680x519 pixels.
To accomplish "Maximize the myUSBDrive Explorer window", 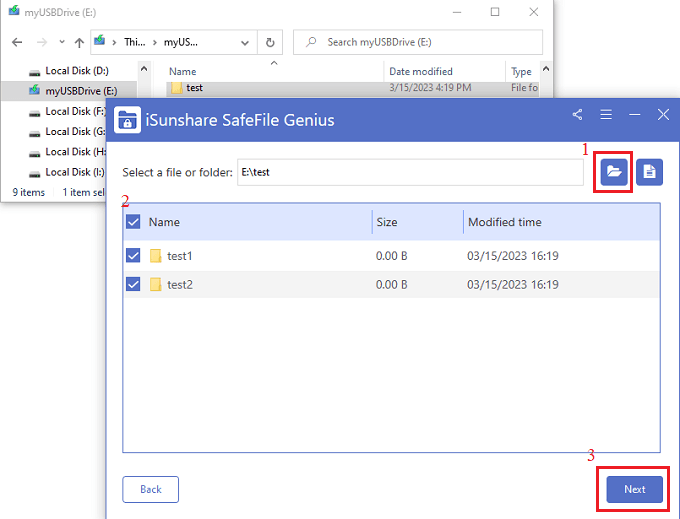I will coord(495,12).
